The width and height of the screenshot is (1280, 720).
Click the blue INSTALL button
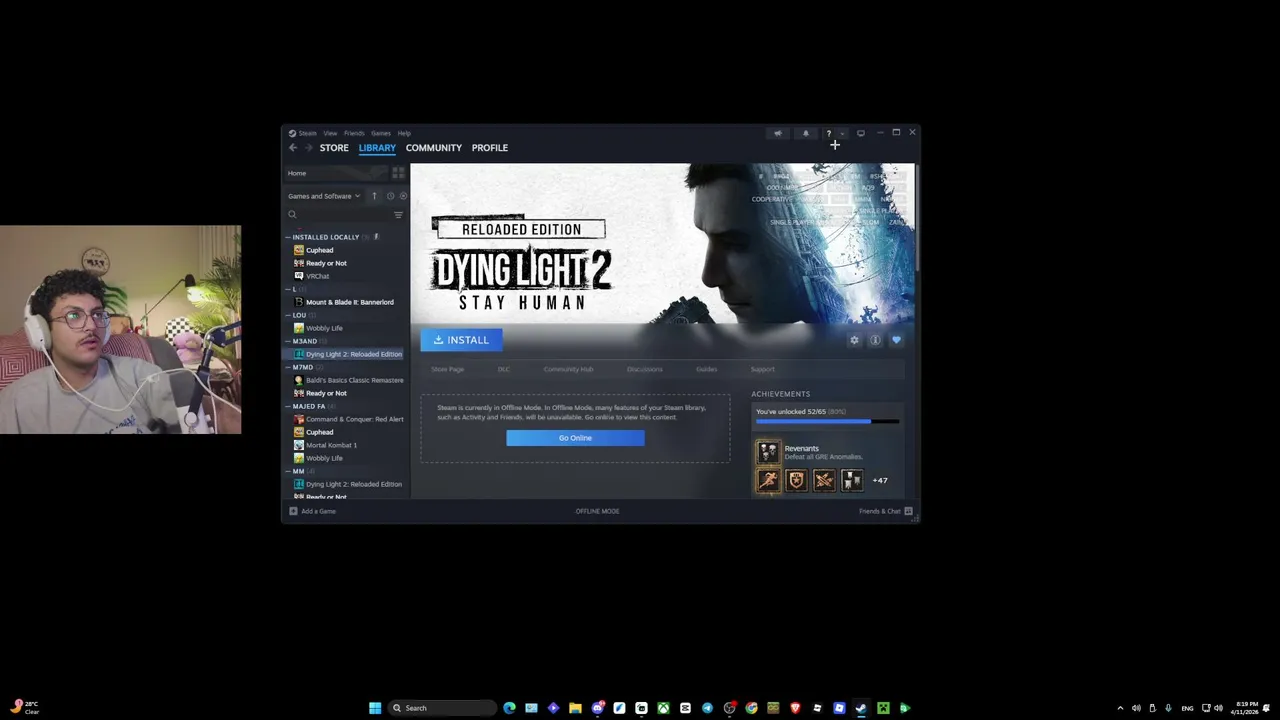(x=461, y=340)
